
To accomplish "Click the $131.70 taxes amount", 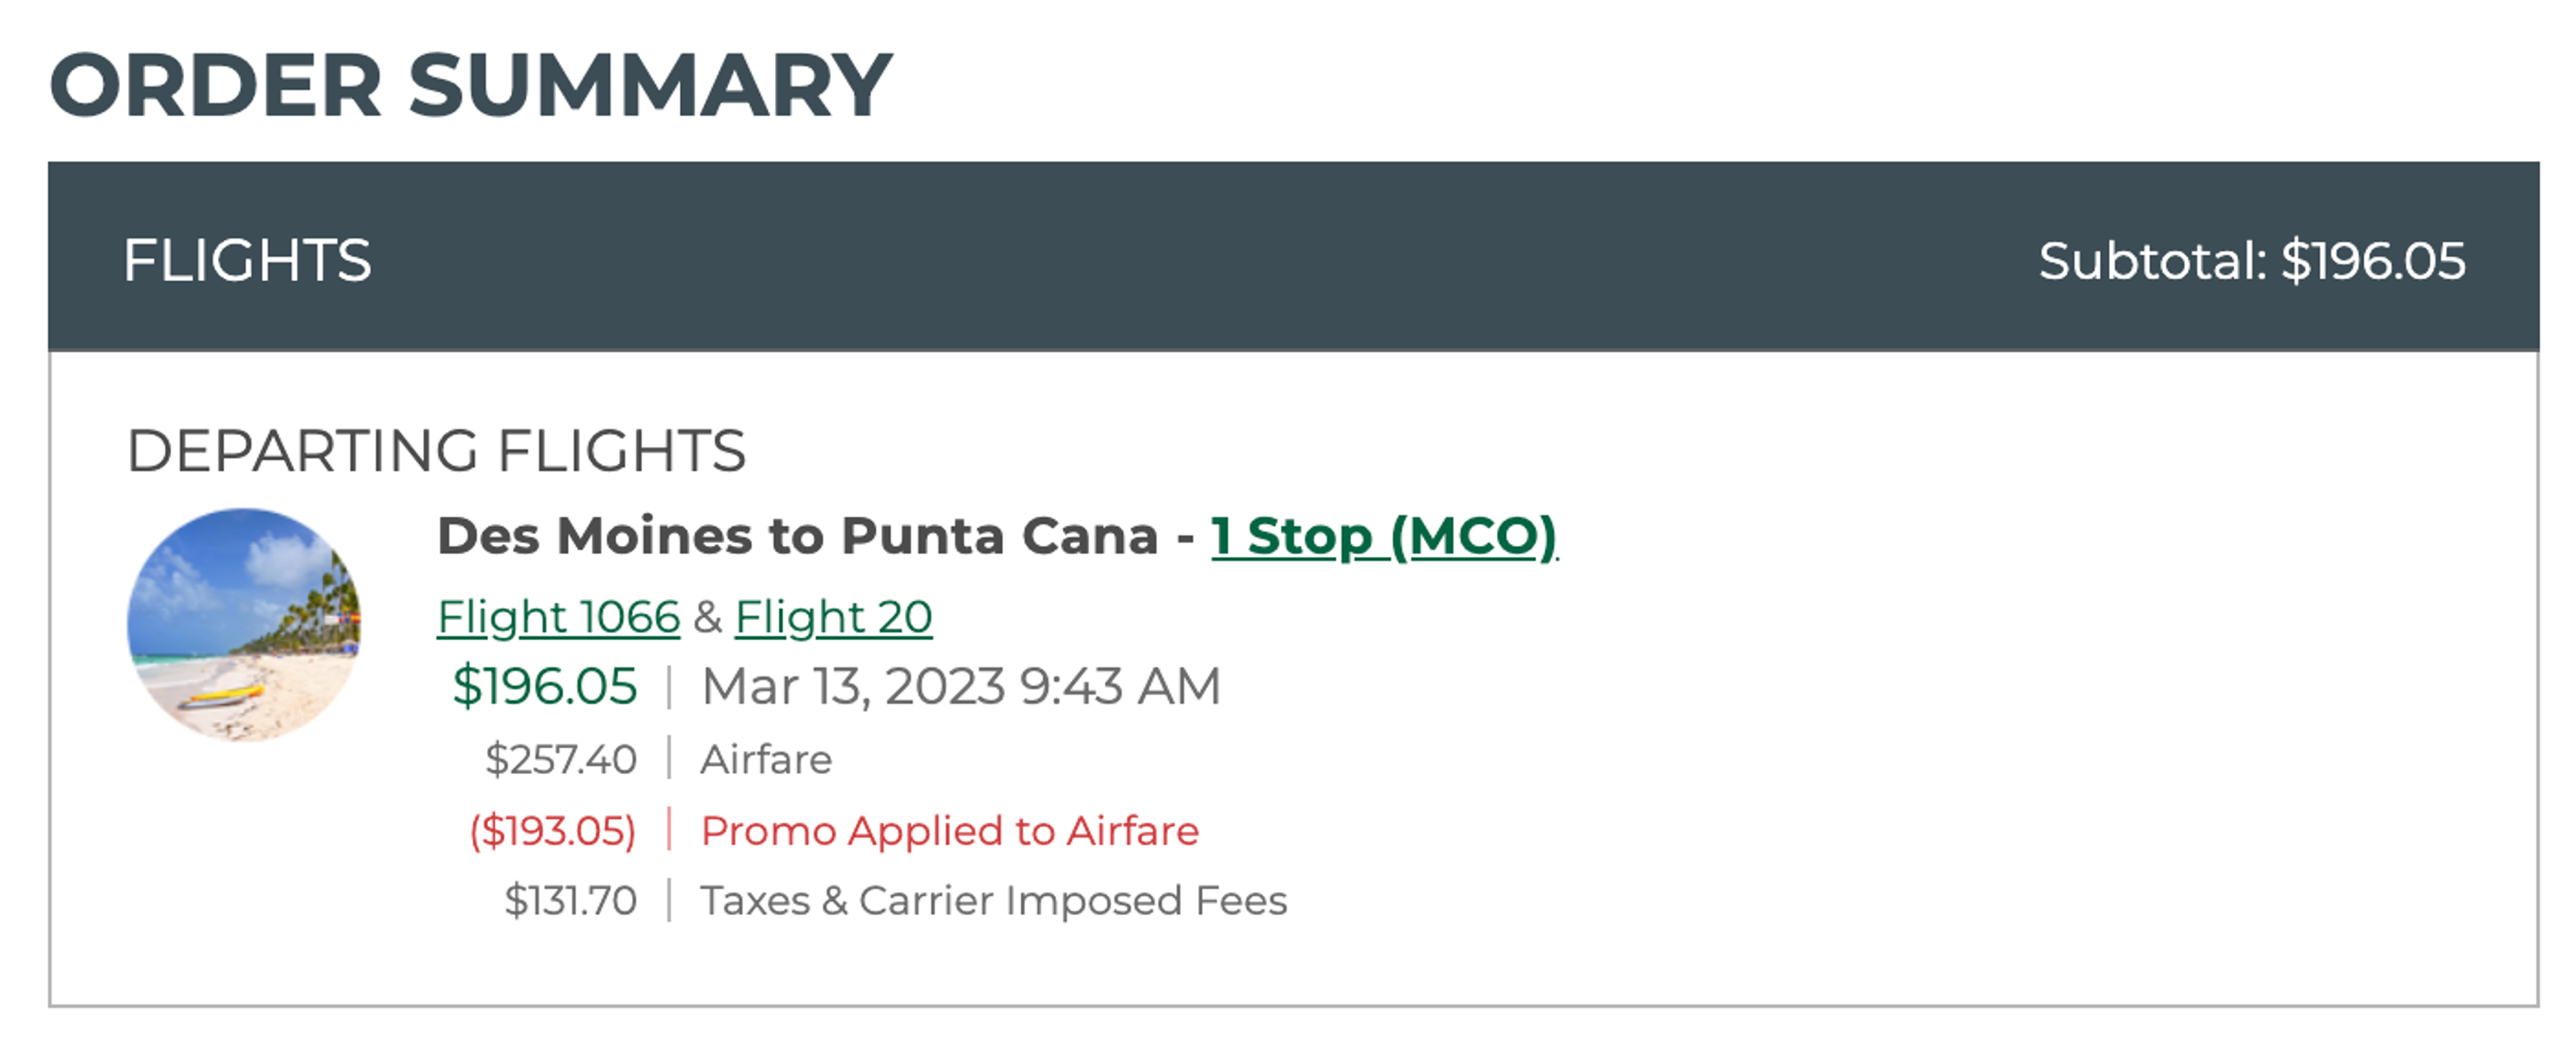I will click(571, 900).
